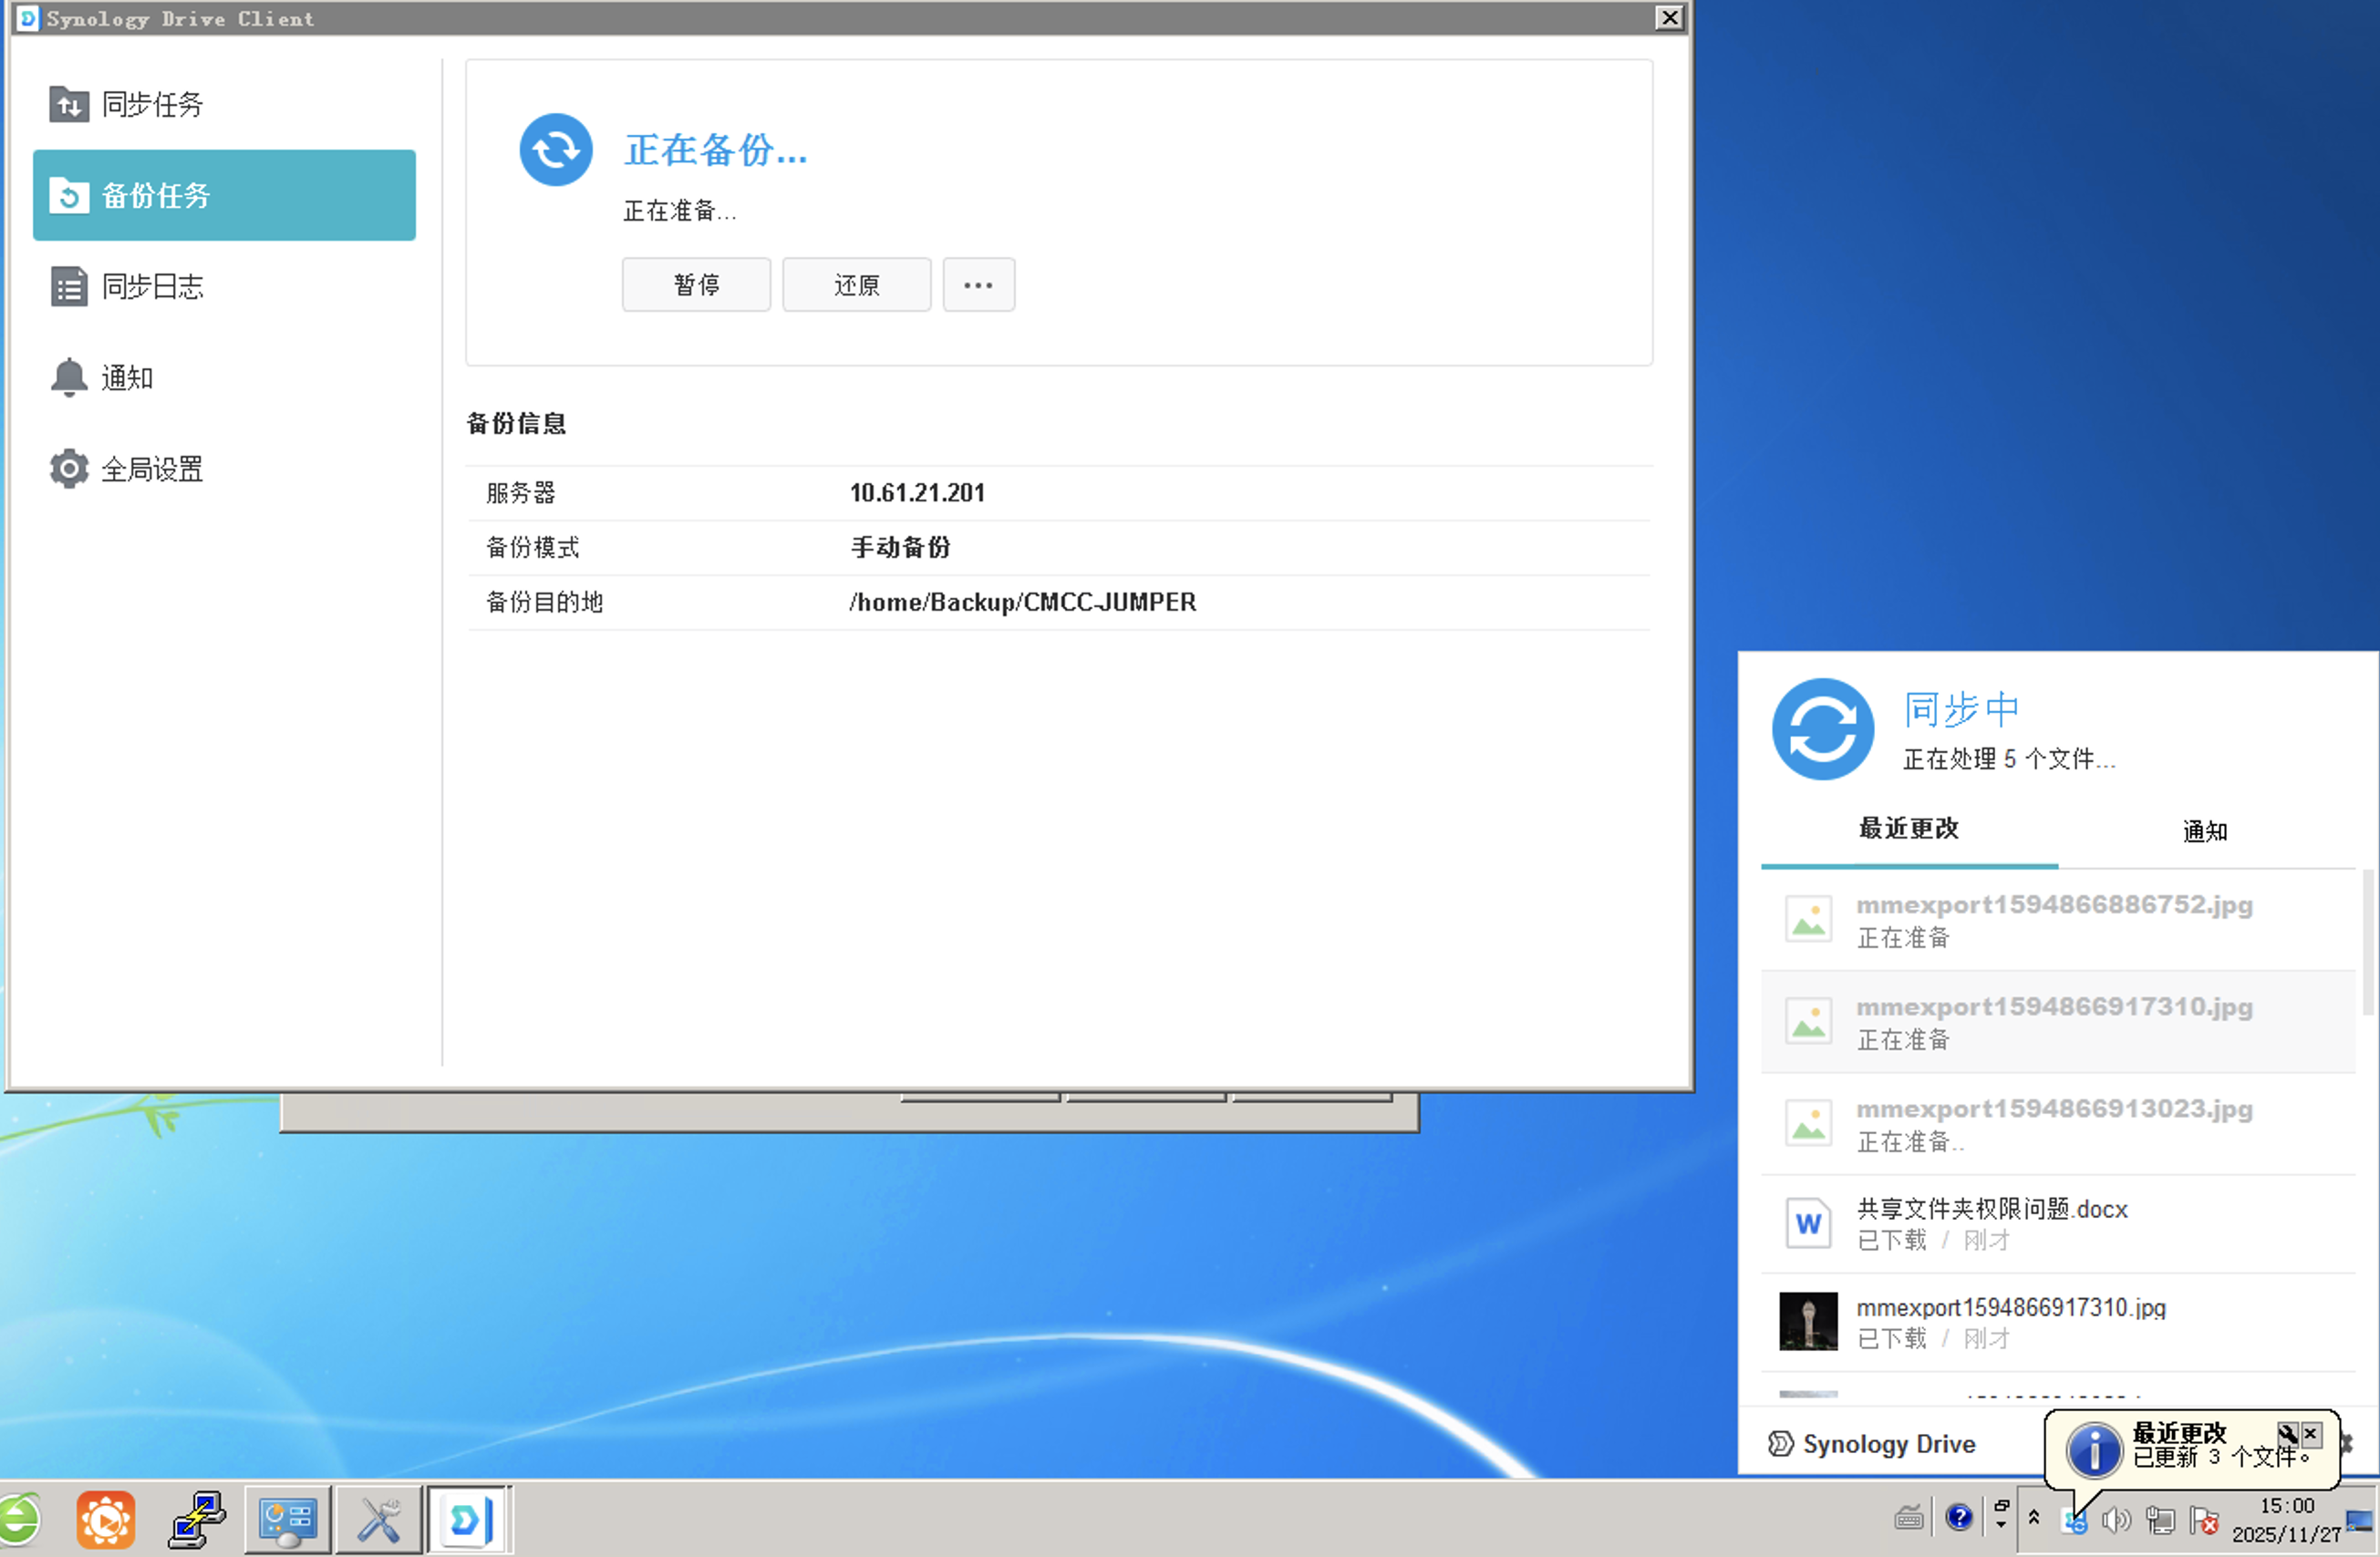Open the 同步任务 sync tasks section

click(152, 104)
